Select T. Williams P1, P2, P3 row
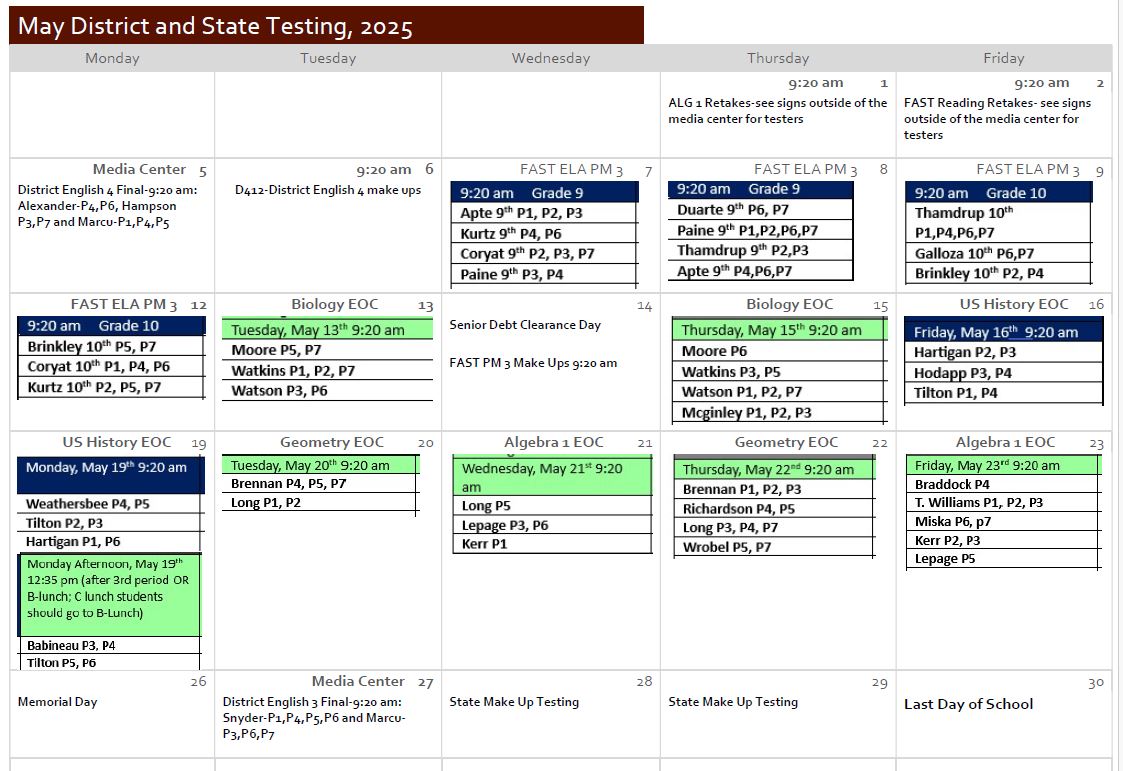Screen dimensions: 1123x771 (x=1003, y=503)
